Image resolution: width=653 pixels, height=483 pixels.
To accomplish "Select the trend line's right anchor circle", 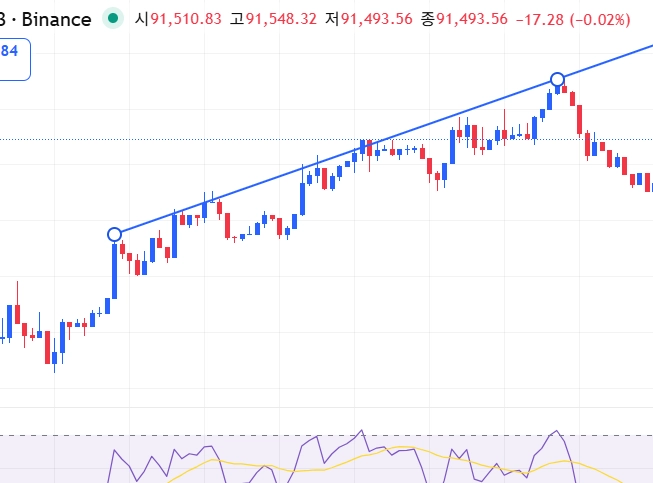I will pos(557,79).
